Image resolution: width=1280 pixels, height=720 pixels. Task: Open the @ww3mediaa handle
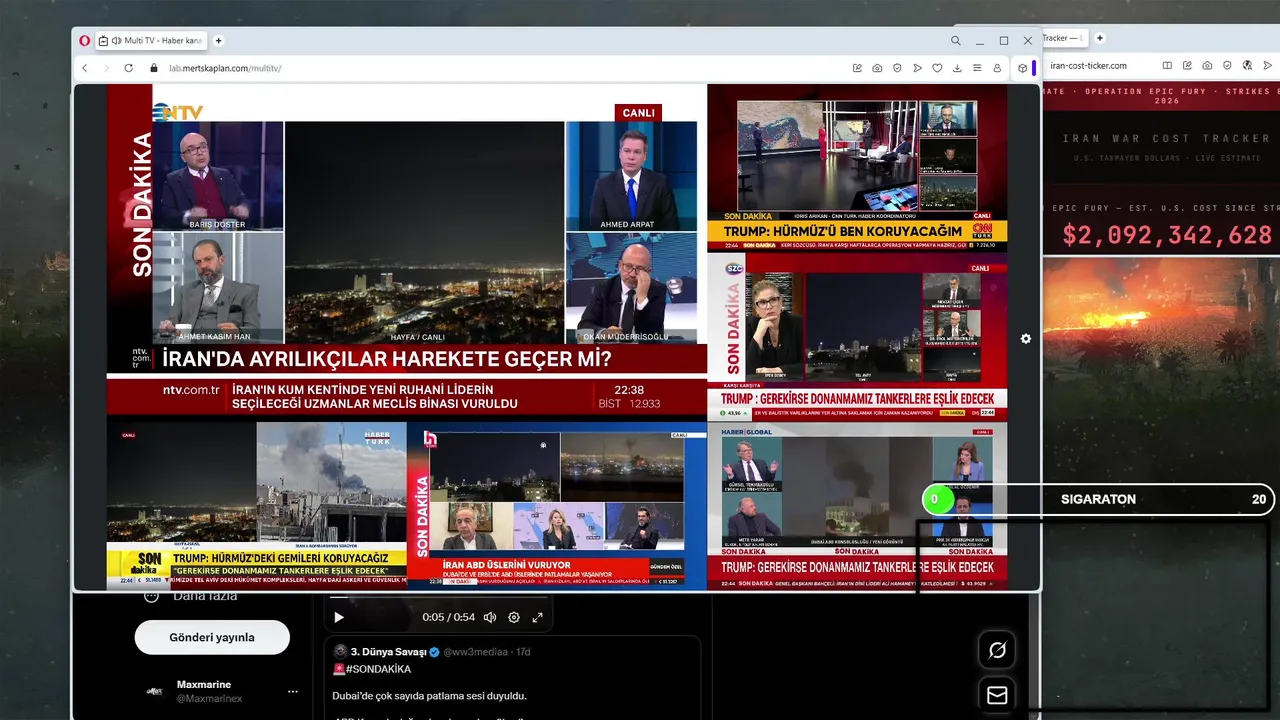pyautogui.click(x=476, y=652)
